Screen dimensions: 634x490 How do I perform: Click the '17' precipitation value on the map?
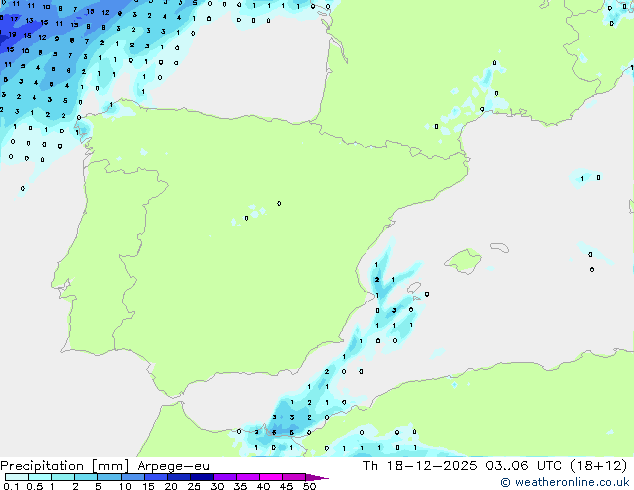15,19
